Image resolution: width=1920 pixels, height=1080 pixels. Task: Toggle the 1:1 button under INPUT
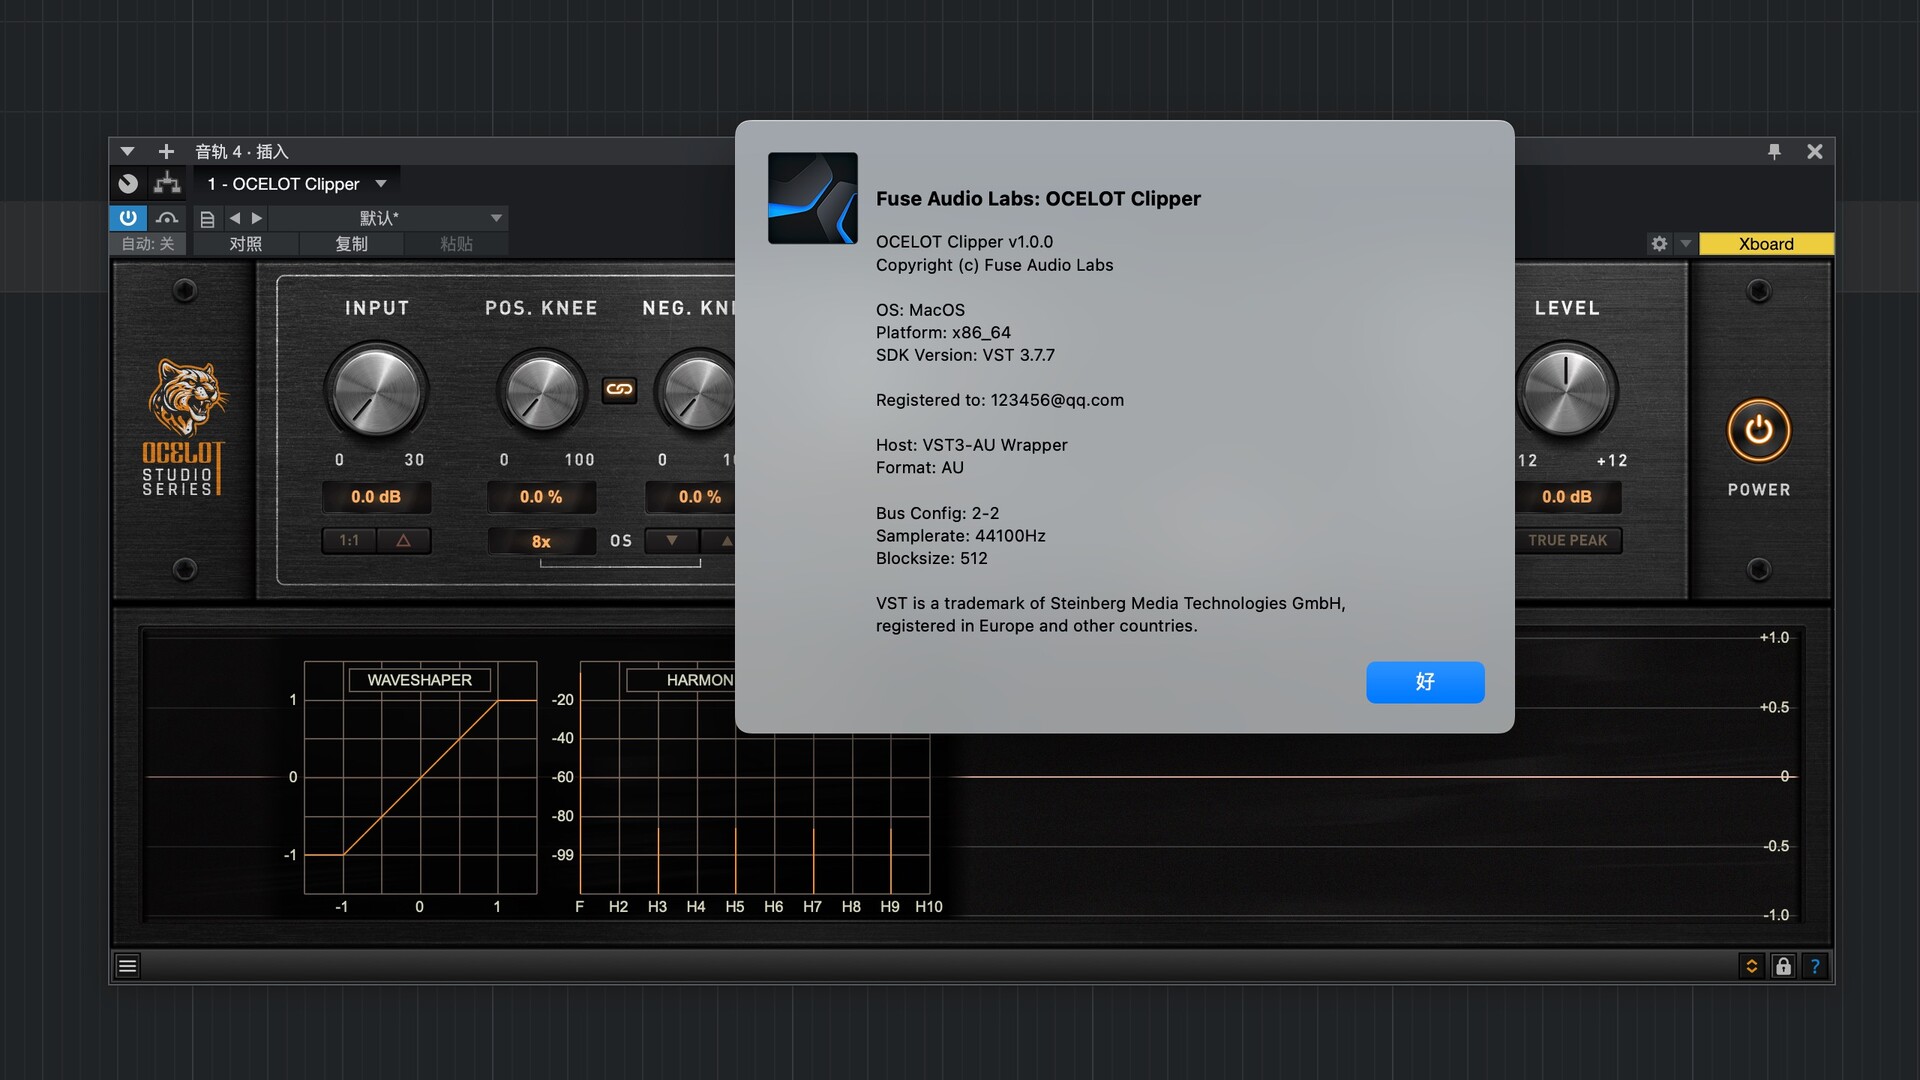tap(349, 541)
